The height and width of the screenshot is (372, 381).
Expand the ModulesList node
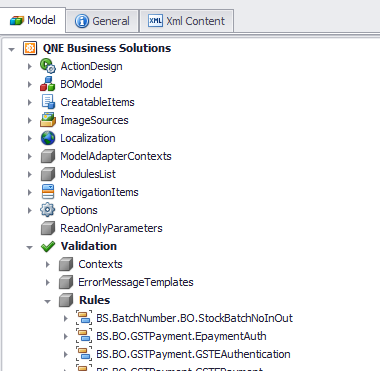(x=30, y=174)
